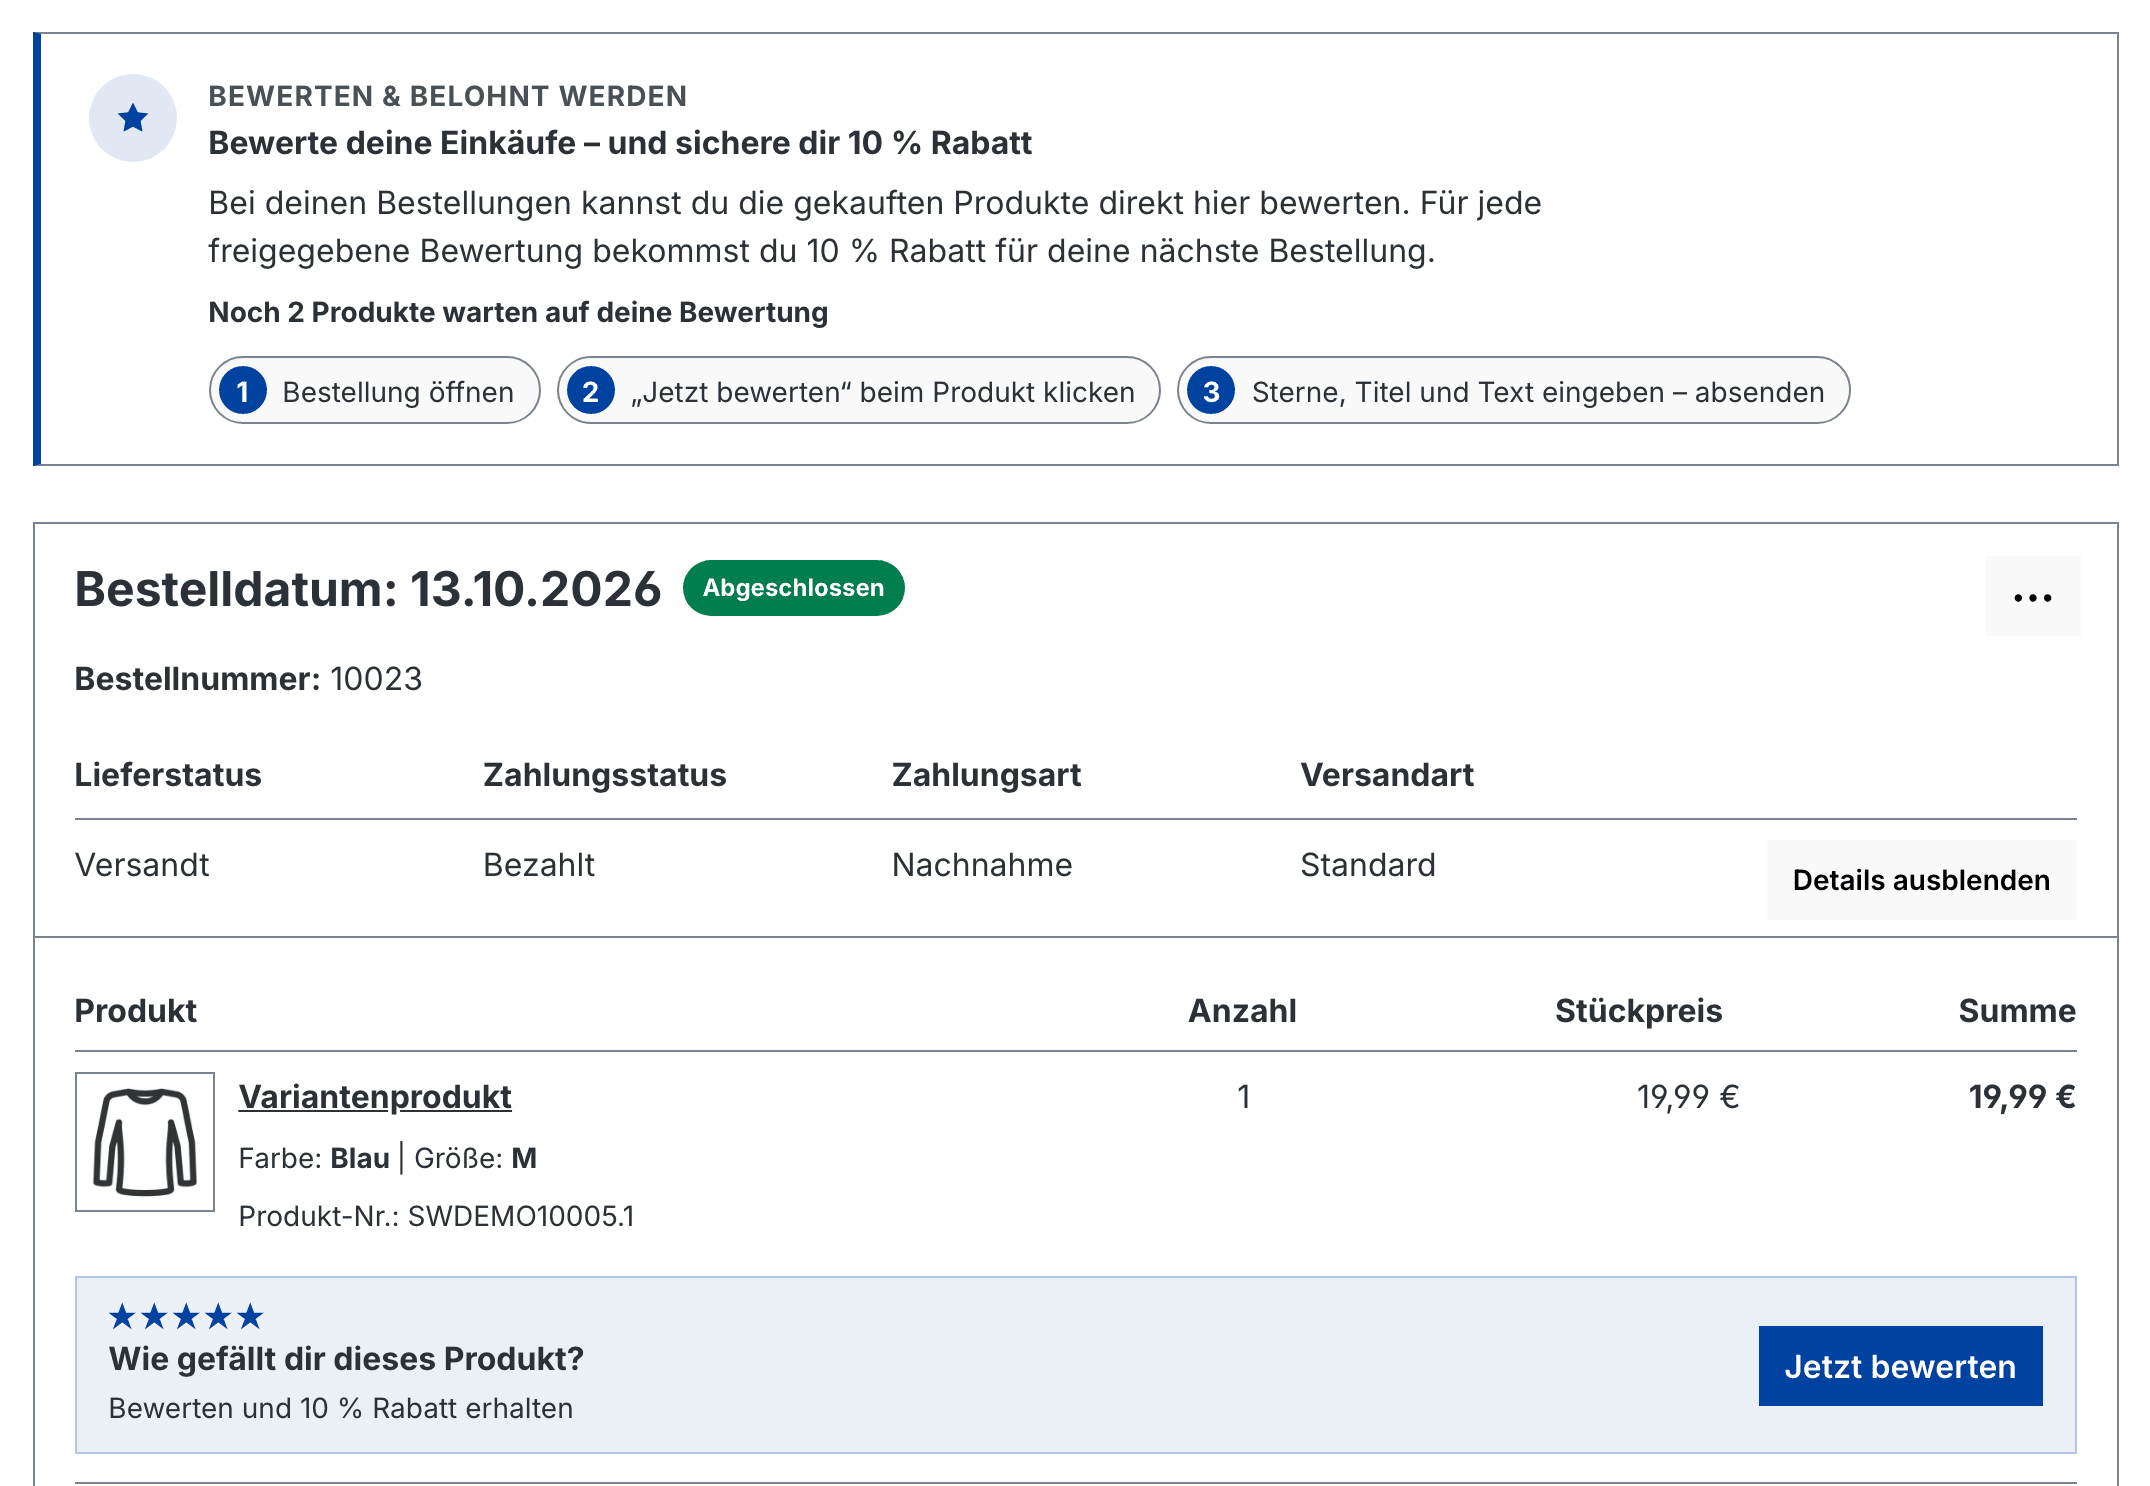Click the 'Farbe: Blau' variant text

point(314,1158)
